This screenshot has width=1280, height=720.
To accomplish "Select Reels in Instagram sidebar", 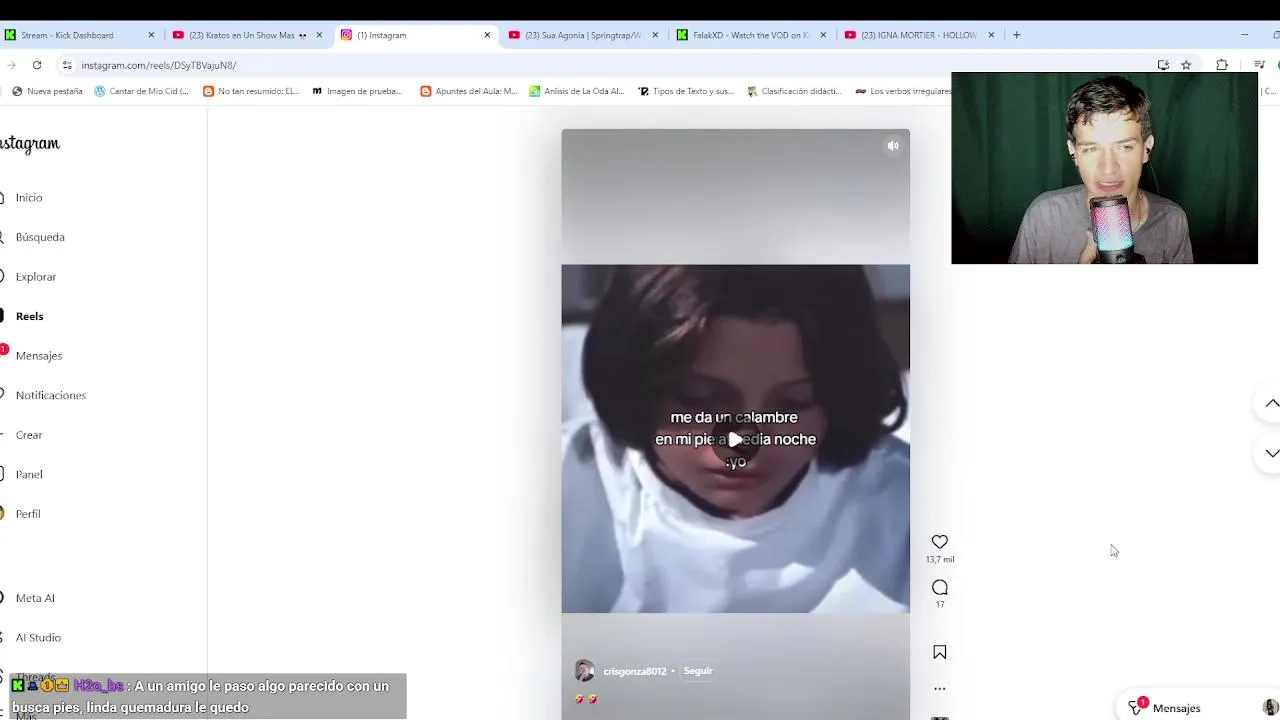I will coord(29,316).
